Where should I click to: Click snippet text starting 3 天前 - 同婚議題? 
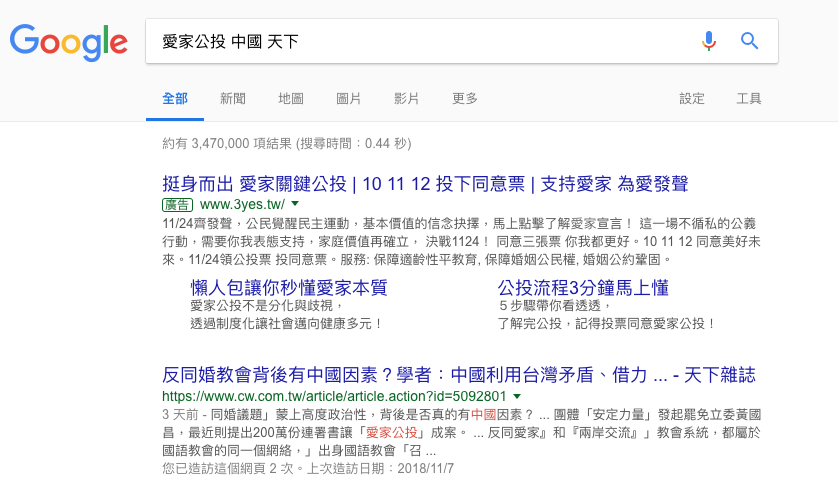pos(461,433)
